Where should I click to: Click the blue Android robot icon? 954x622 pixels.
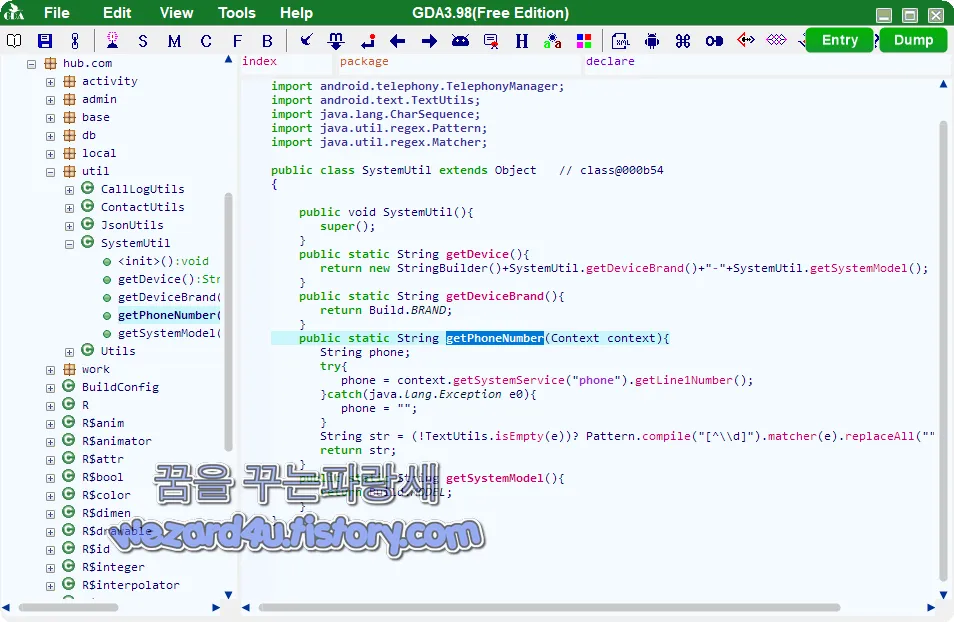[652, 41]
